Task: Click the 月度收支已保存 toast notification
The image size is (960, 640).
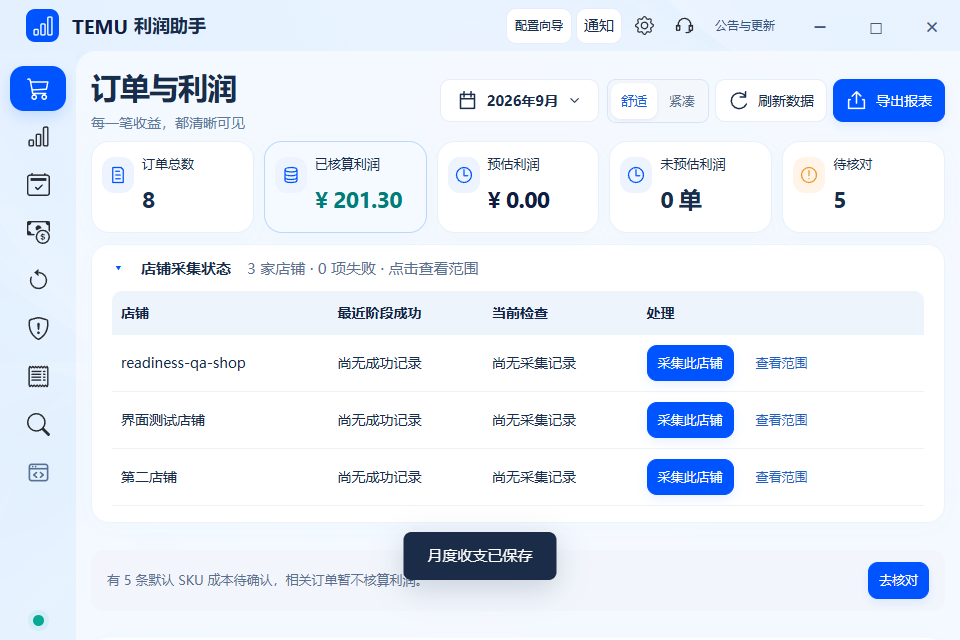Action: coord(480,555)
